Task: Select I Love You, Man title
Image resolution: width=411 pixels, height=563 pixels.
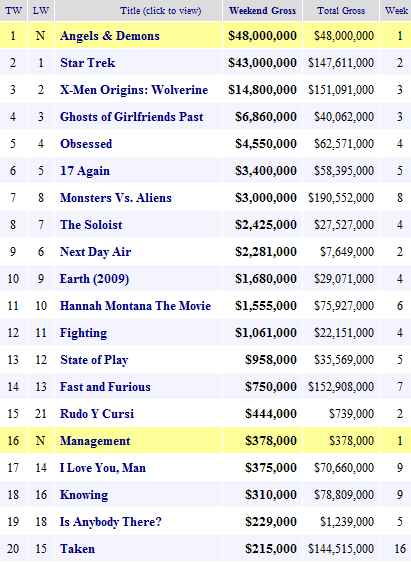Action: [103, 468]
